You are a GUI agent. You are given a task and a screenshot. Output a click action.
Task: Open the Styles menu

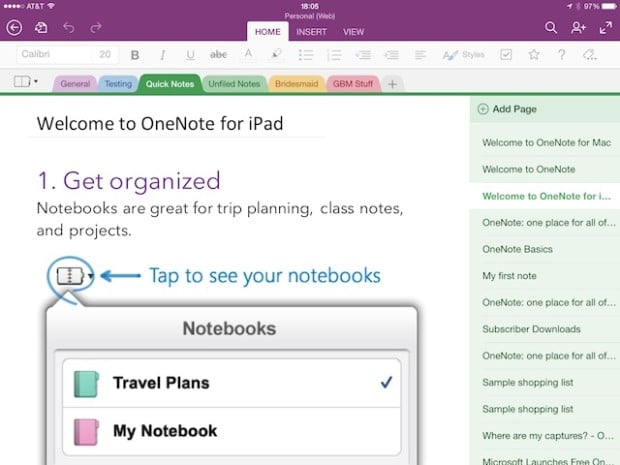click(x=463, y=55)
